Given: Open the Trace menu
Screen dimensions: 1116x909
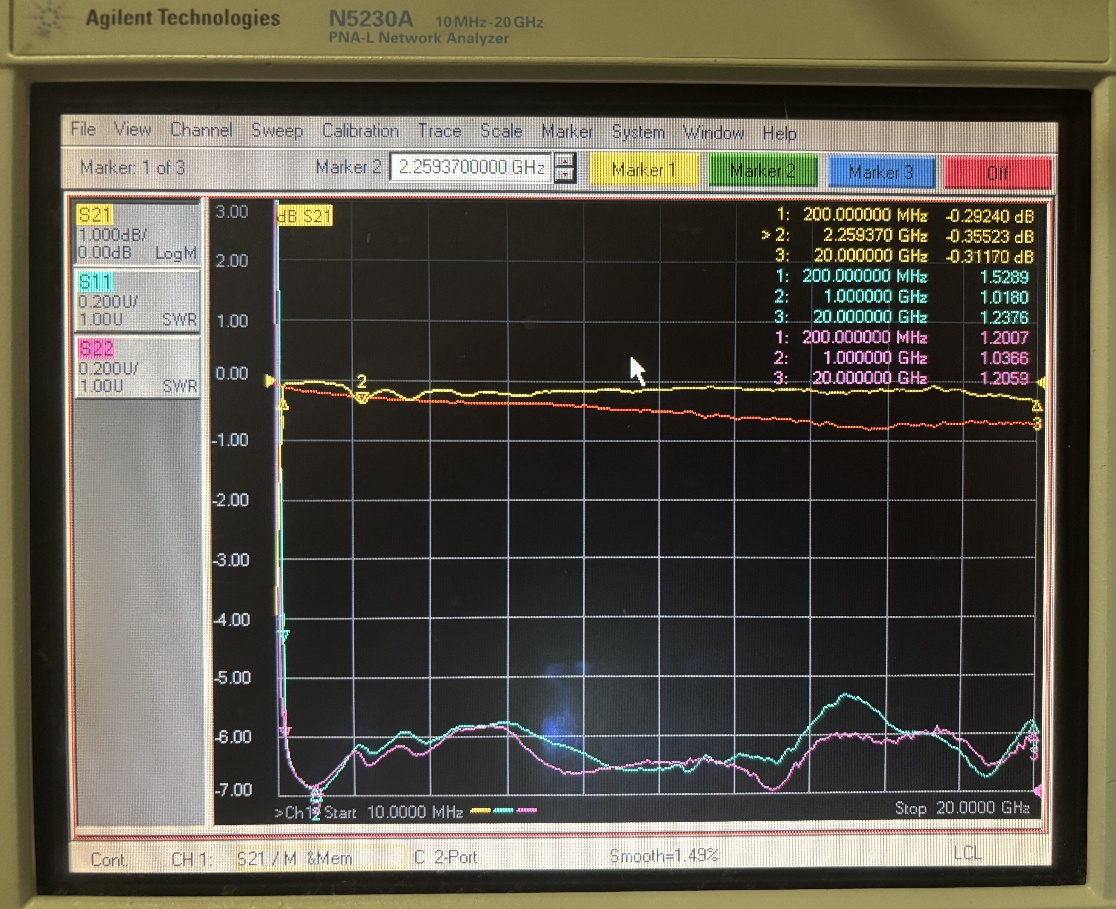Looking at the screenshot, I should [x=440, y=131].
